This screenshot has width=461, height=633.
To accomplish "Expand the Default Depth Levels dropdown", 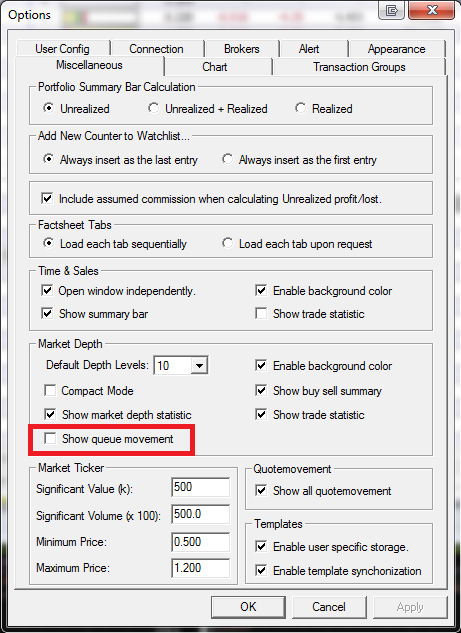I will tap(199, 366).
